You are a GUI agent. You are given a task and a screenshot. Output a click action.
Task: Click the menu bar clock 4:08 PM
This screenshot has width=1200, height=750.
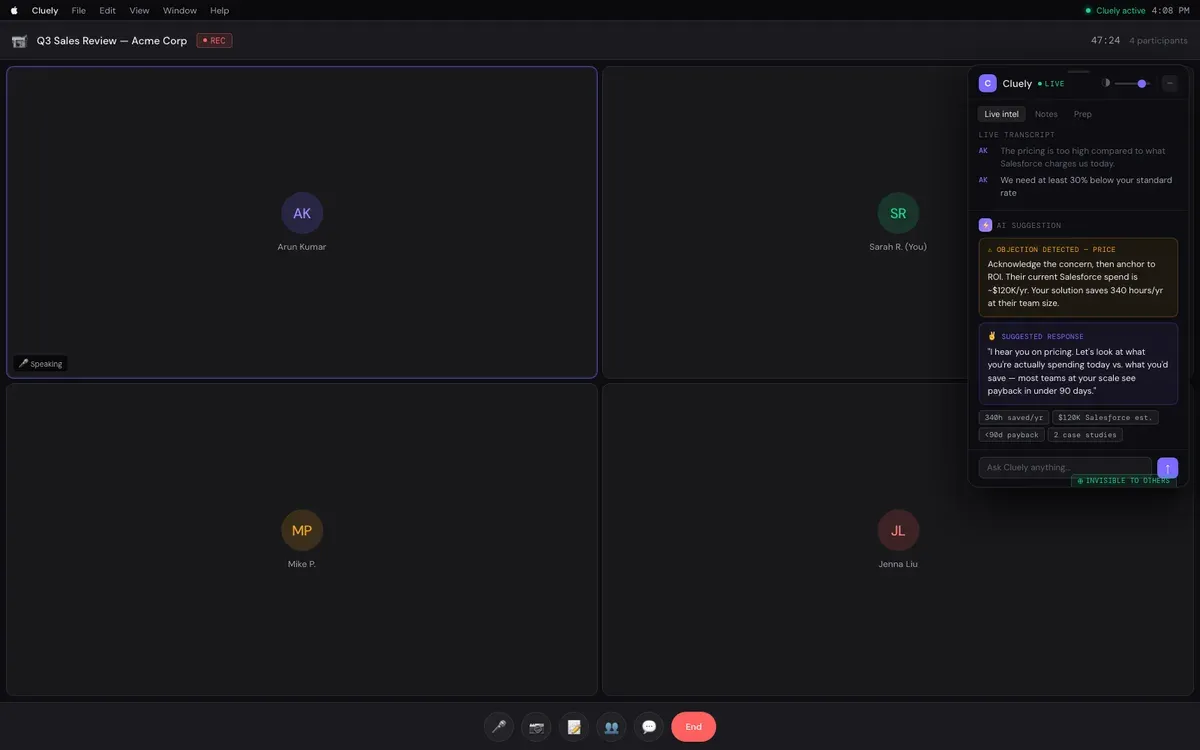(x=1170, y=10)
